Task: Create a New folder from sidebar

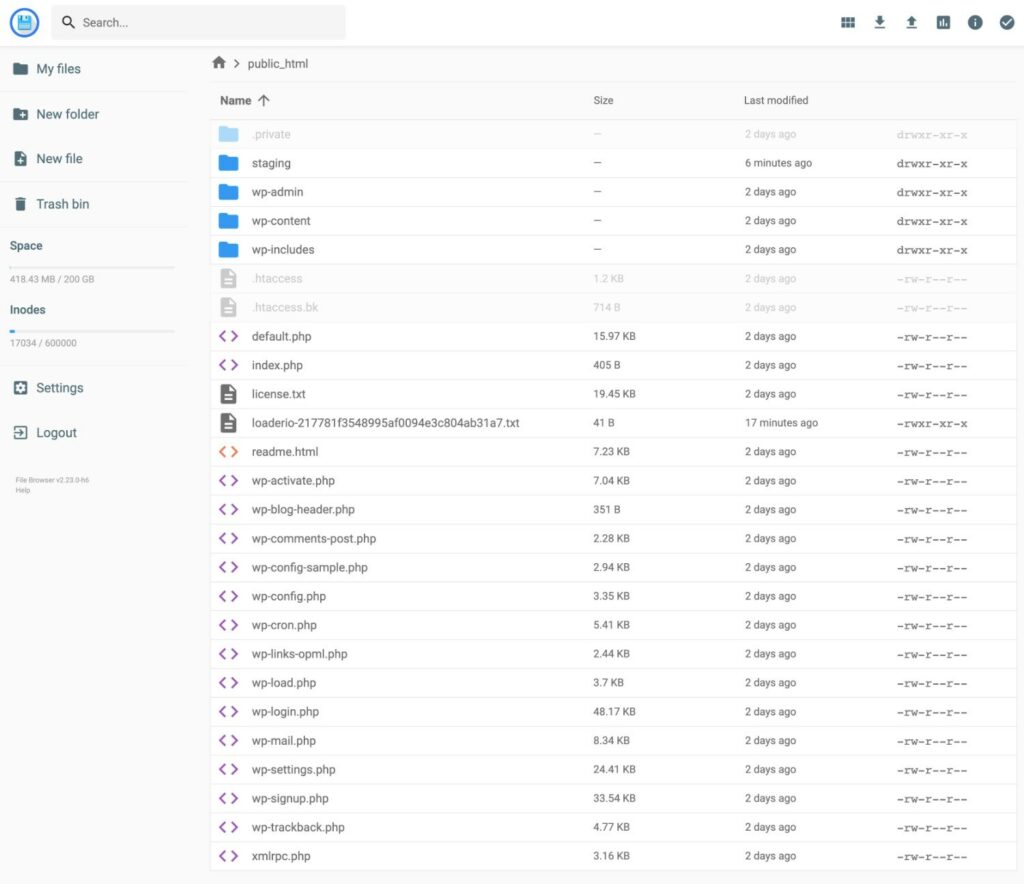Action: 67,114
